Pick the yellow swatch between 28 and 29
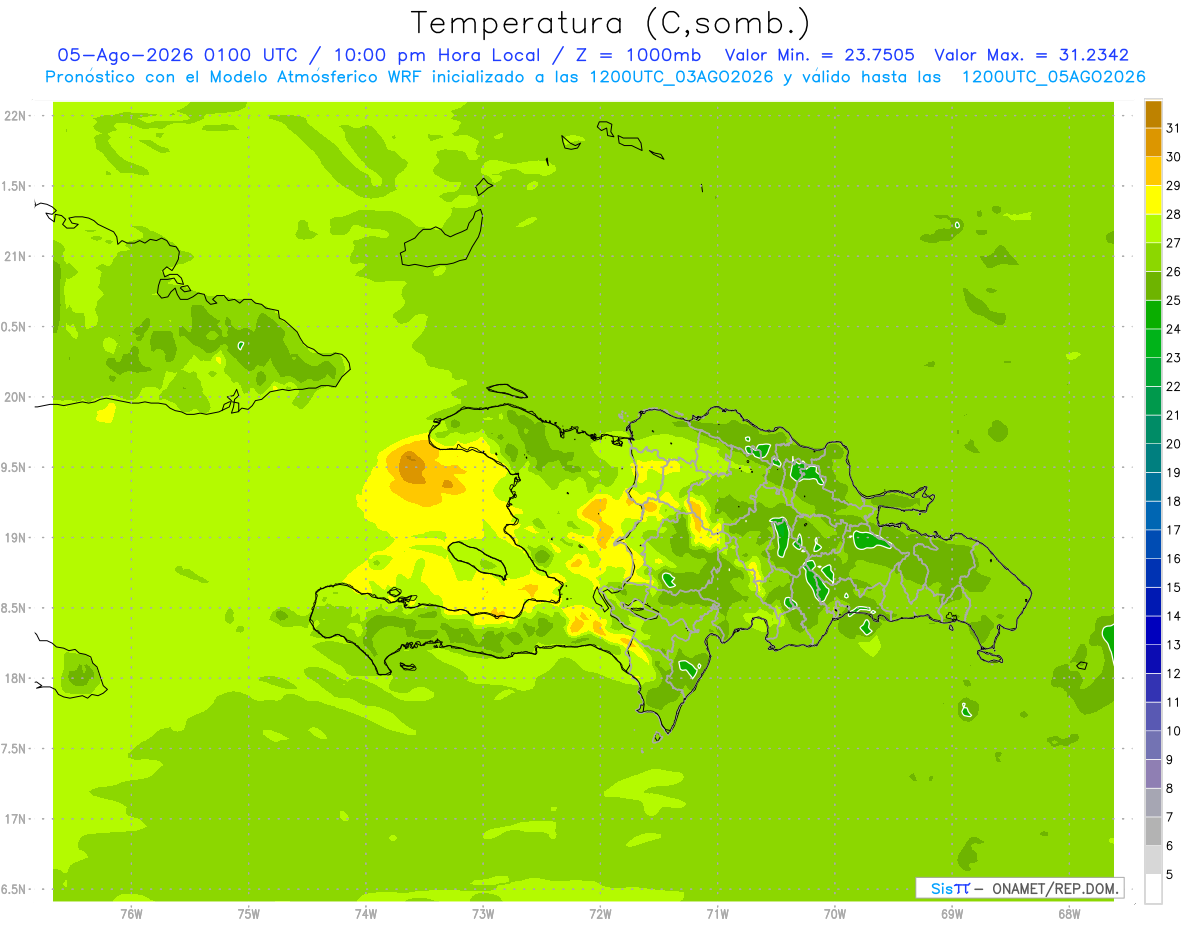The width and height of the screenshot is (1200, 927). pyautogui.click(x=1153, y=200)
